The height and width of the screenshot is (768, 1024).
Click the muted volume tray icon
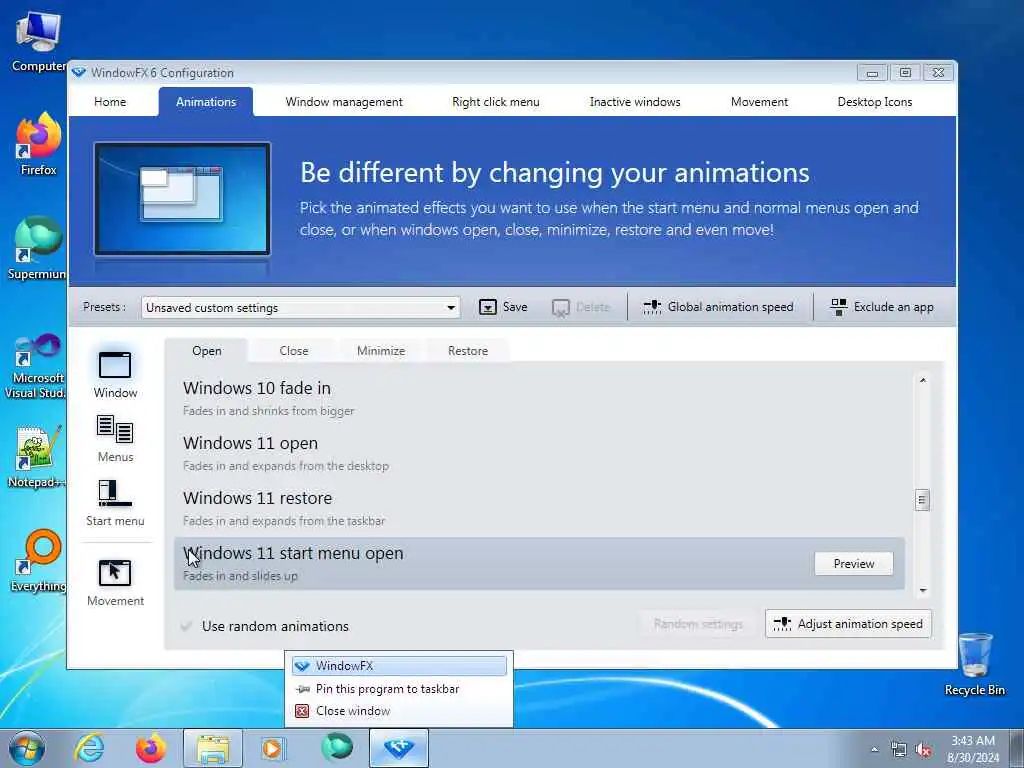point(923,750)
